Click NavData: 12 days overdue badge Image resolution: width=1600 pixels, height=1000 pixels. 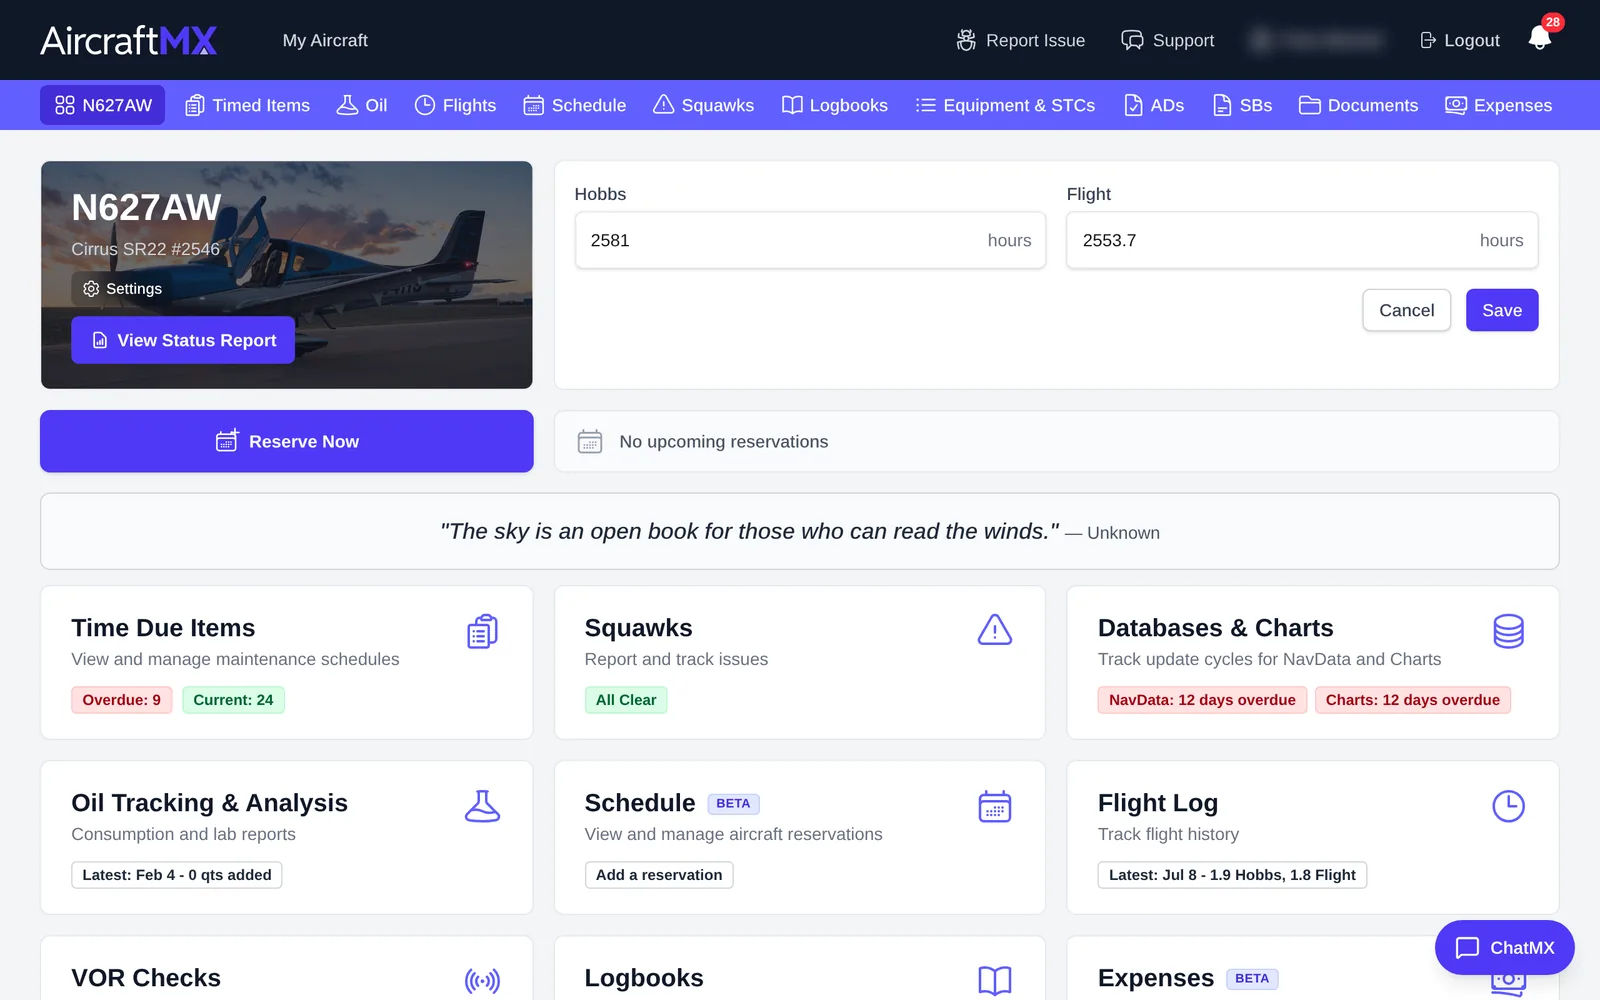pos(1202,700)
